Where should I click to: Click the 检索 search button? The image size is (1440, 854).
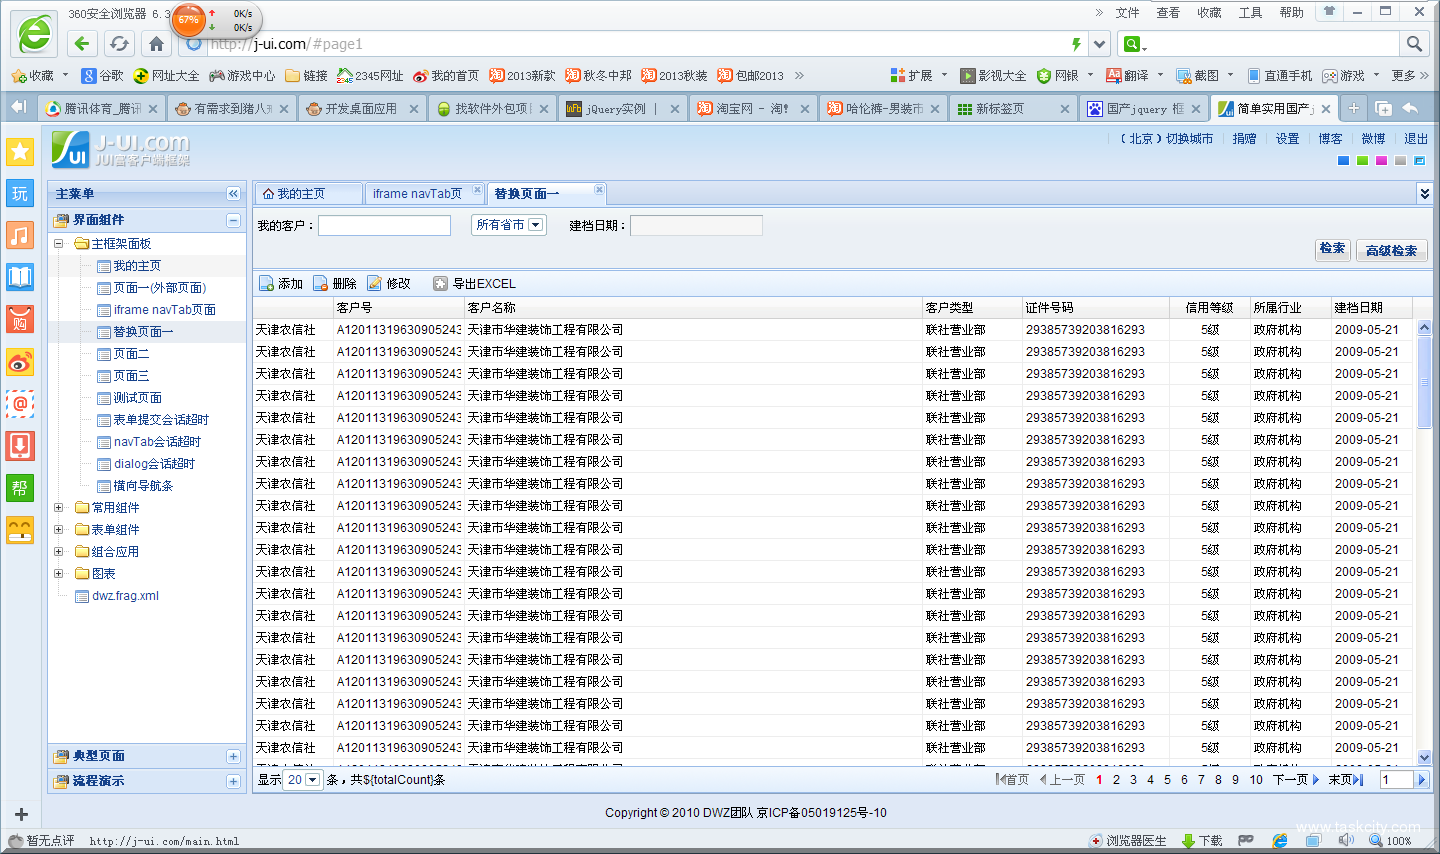tap(1332, 249)
